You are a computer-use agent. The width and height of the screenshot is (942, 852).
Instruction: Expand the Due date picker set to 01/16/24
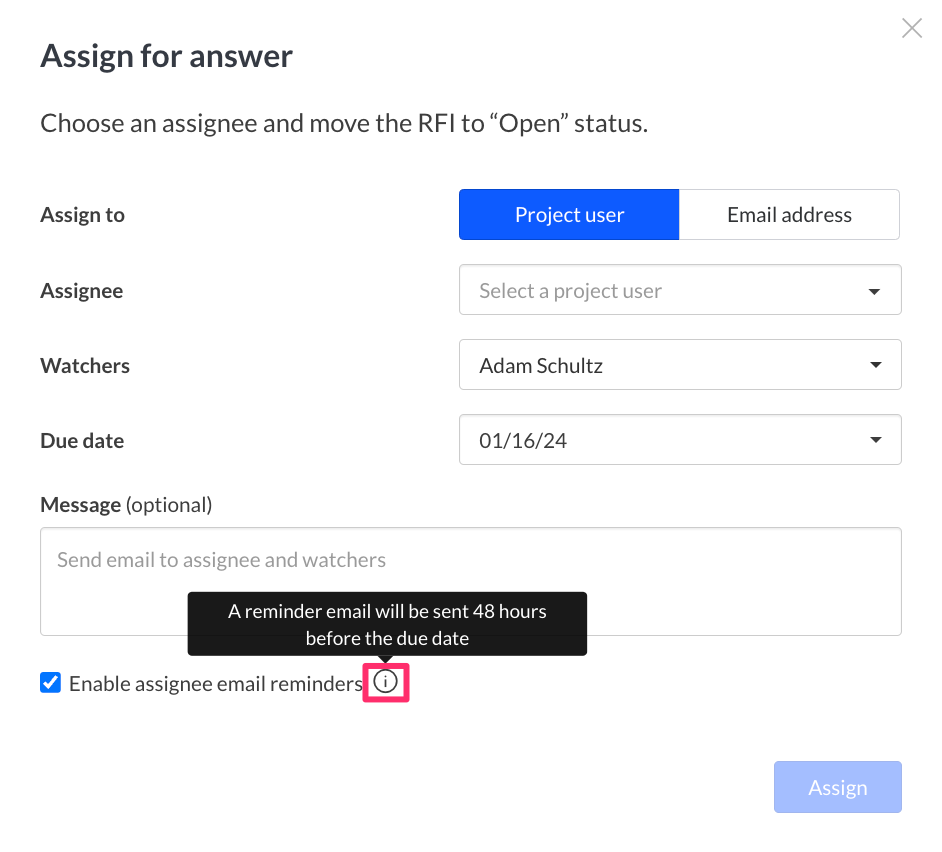pyautogui.click(x=680, y=439)
